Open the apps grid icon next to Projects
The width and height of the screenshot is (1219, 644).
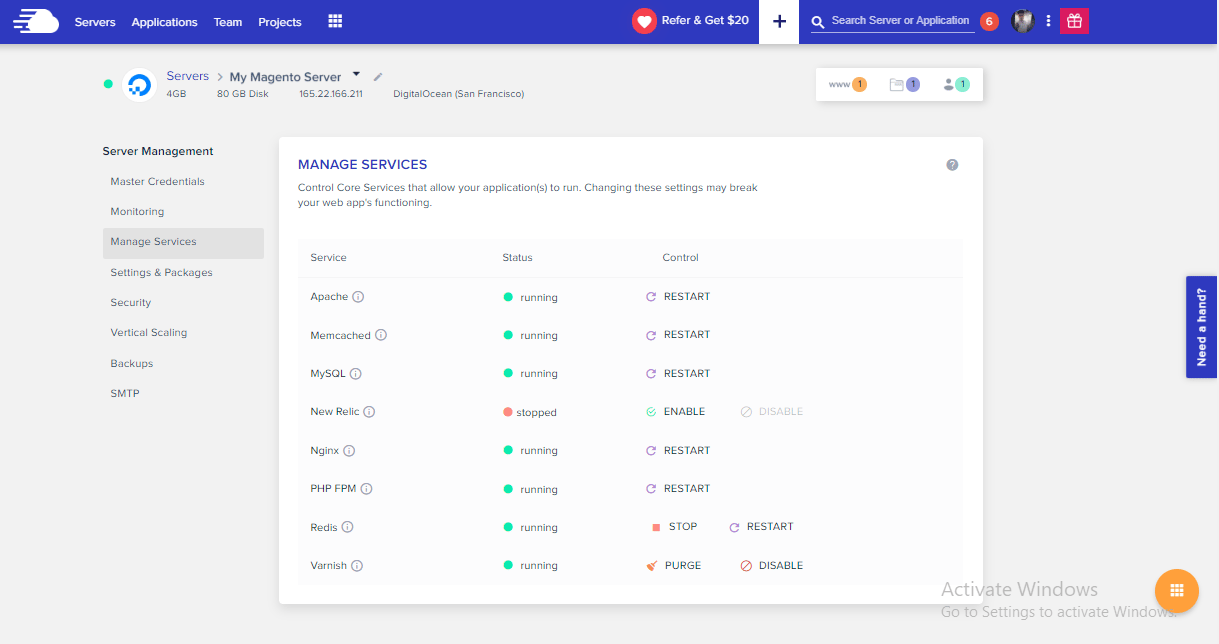335,20
